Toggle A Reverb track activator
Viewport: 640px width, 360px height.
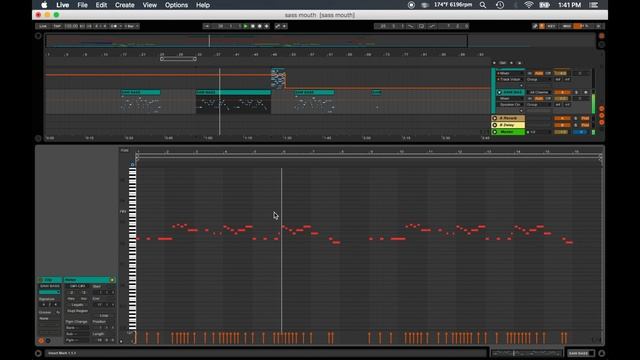pyautogui.click(x=562, y=118)
